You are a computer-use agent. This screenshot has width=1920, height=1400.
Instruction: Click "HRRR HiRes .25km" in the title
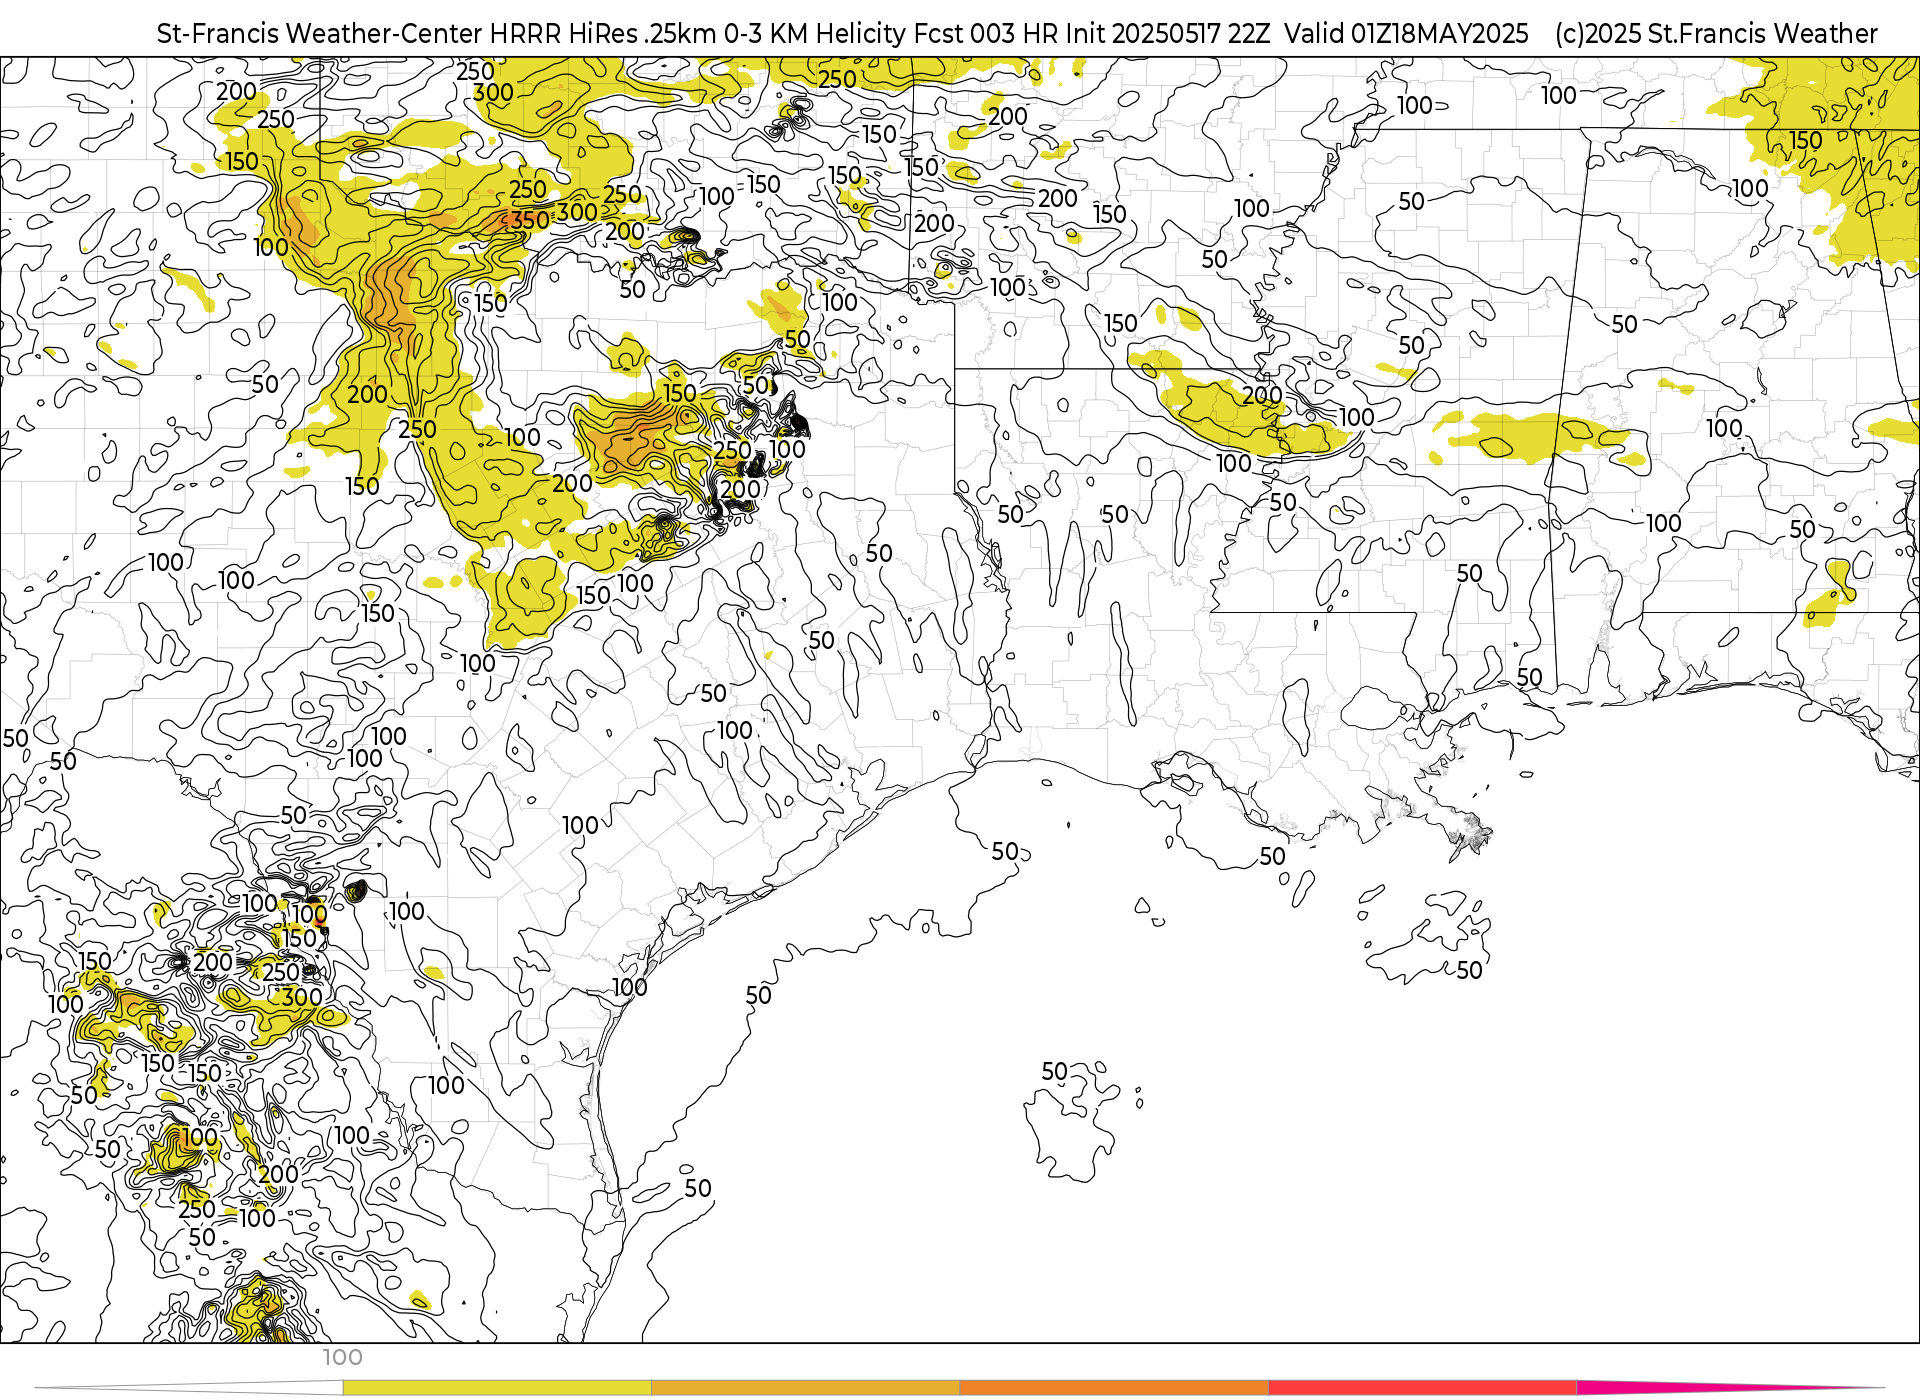[x=603, y=34]
